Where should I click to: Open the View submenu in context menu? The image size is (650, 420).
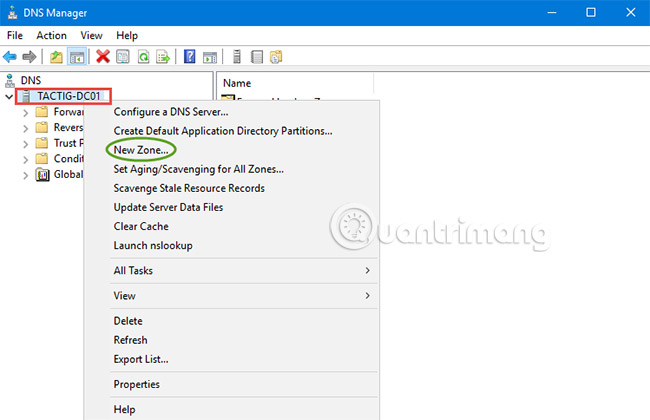(x=243, y=296)
